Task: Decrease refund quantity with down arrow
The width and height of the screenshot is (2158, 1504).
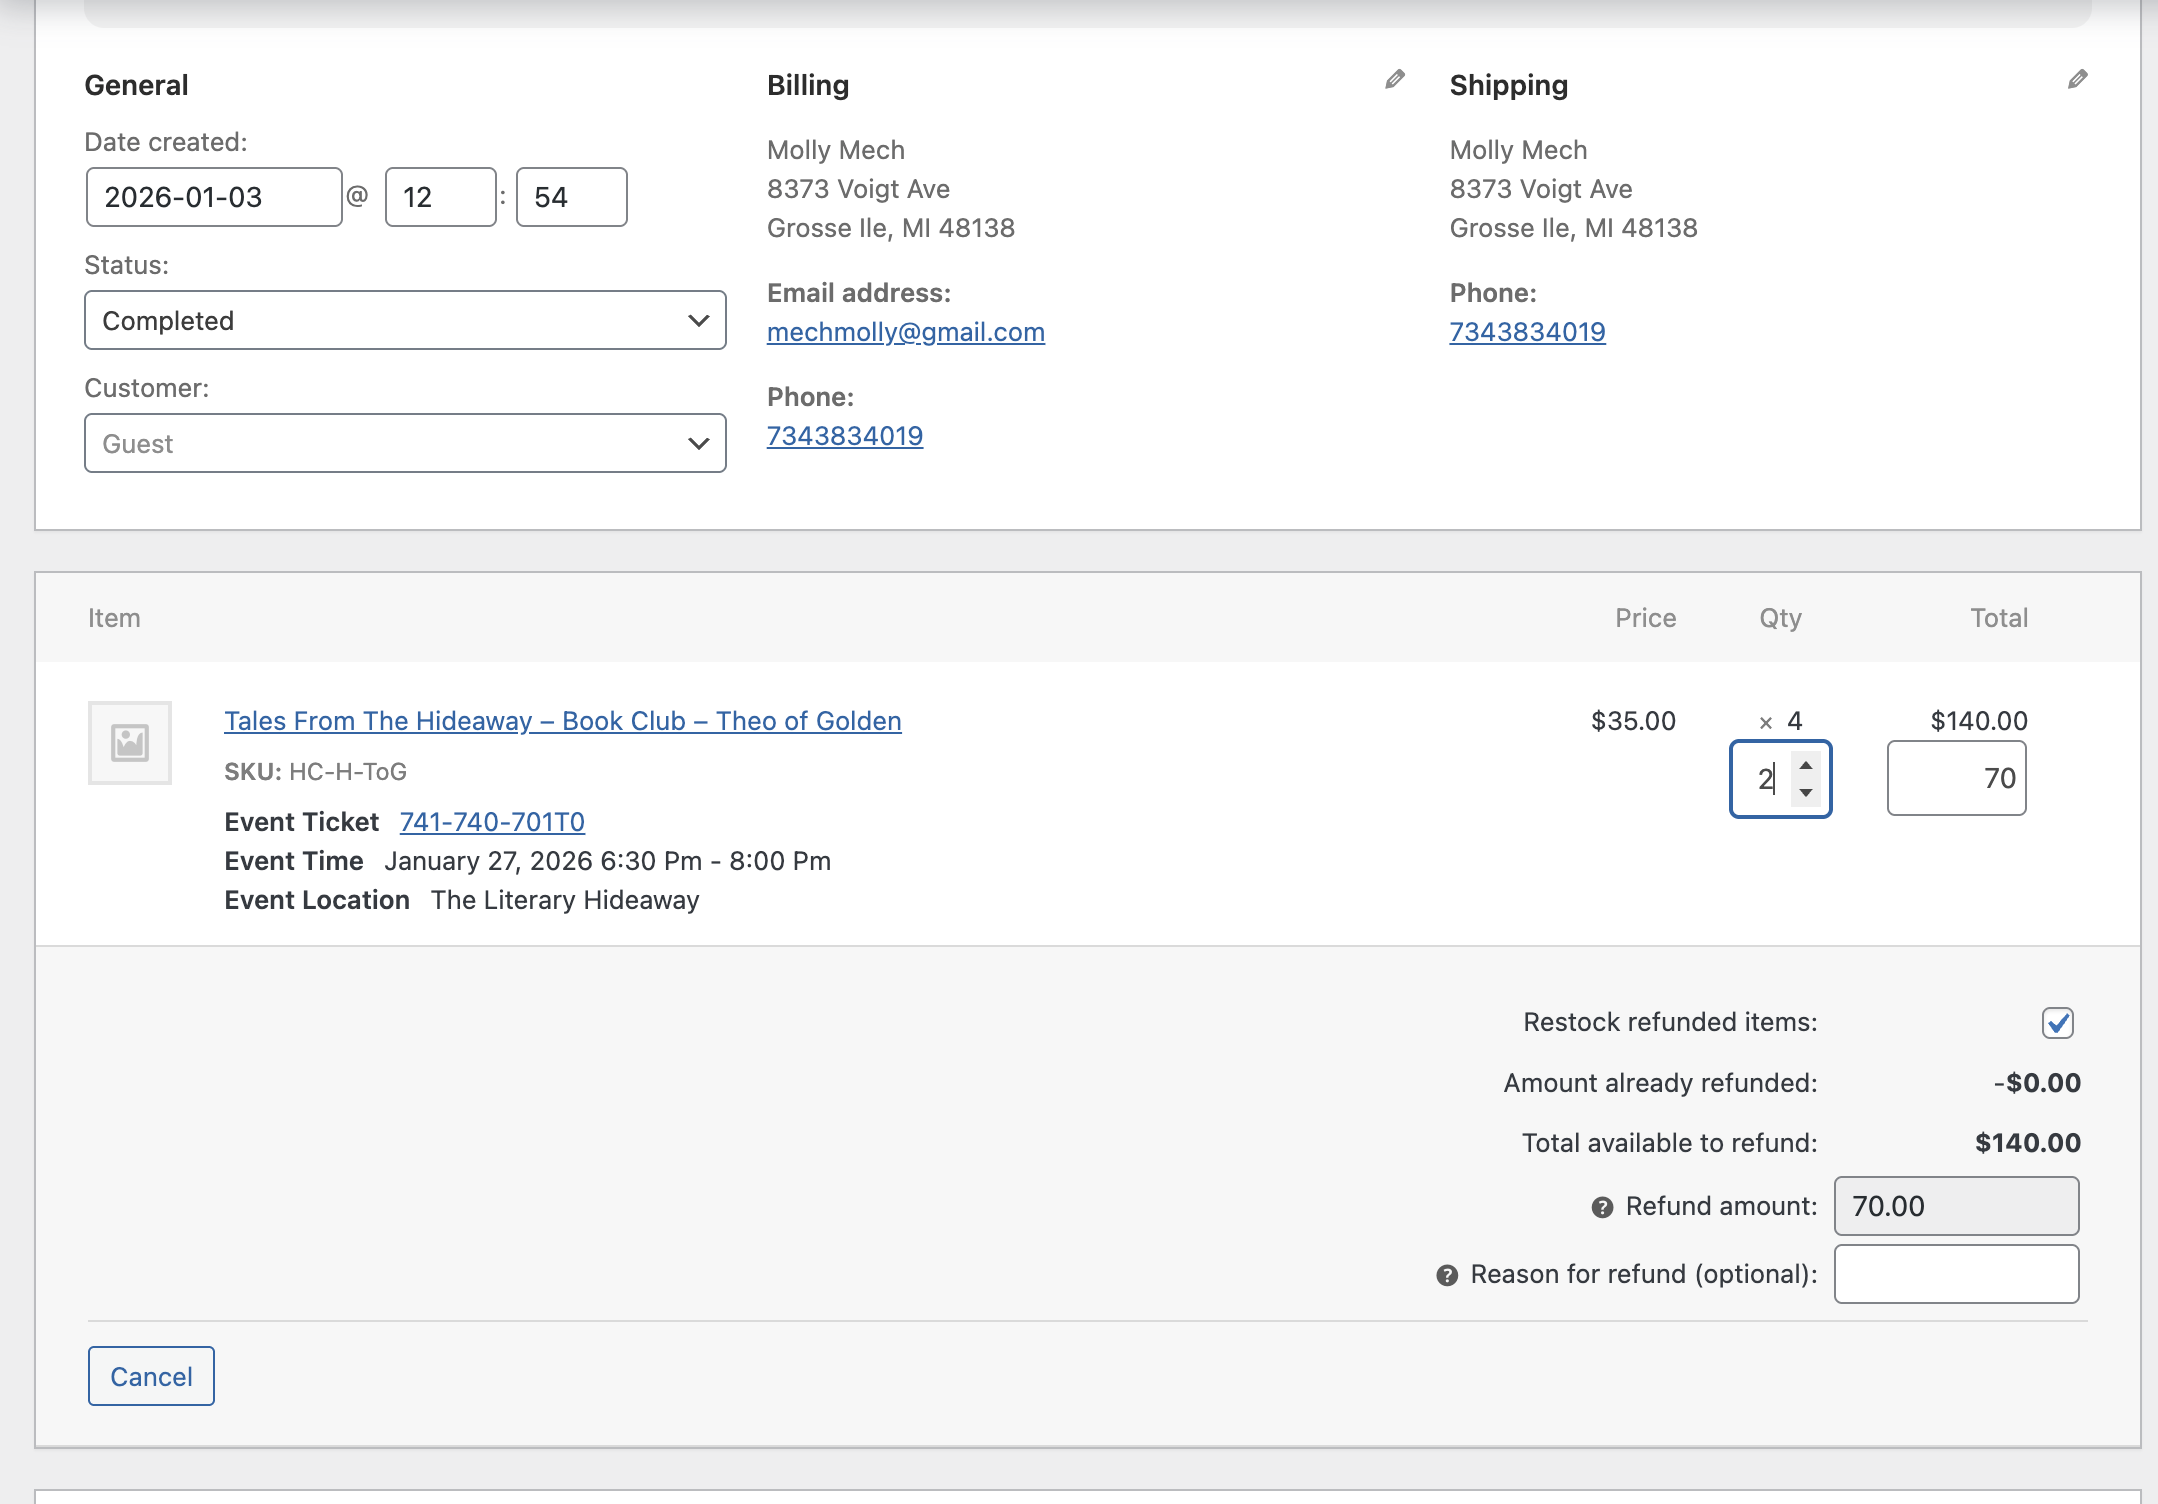Action: coord(1806,792)
